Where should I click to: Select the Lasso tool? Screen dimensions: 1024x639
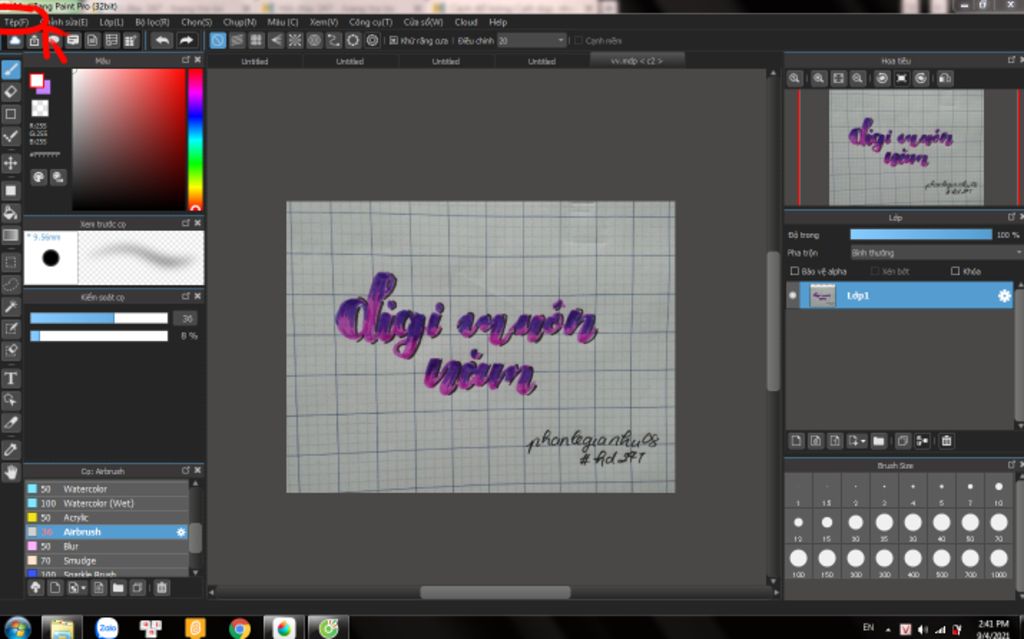click(x=10, y=285)
